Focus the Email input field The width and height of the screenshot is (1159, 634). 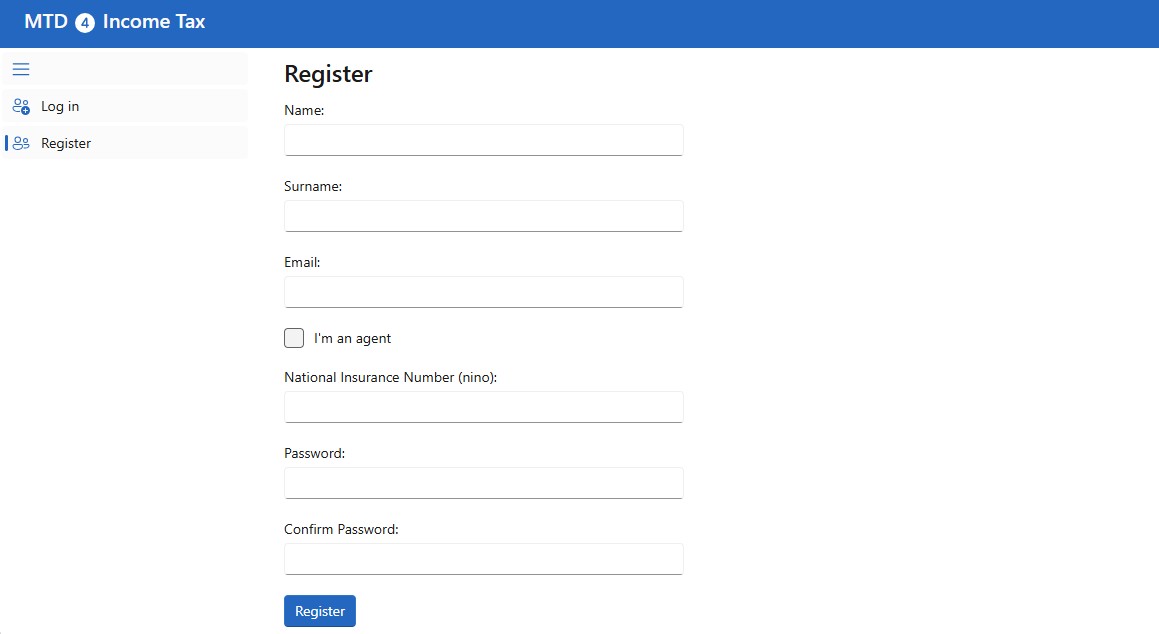pyautogui.click(x=483, y=292)
